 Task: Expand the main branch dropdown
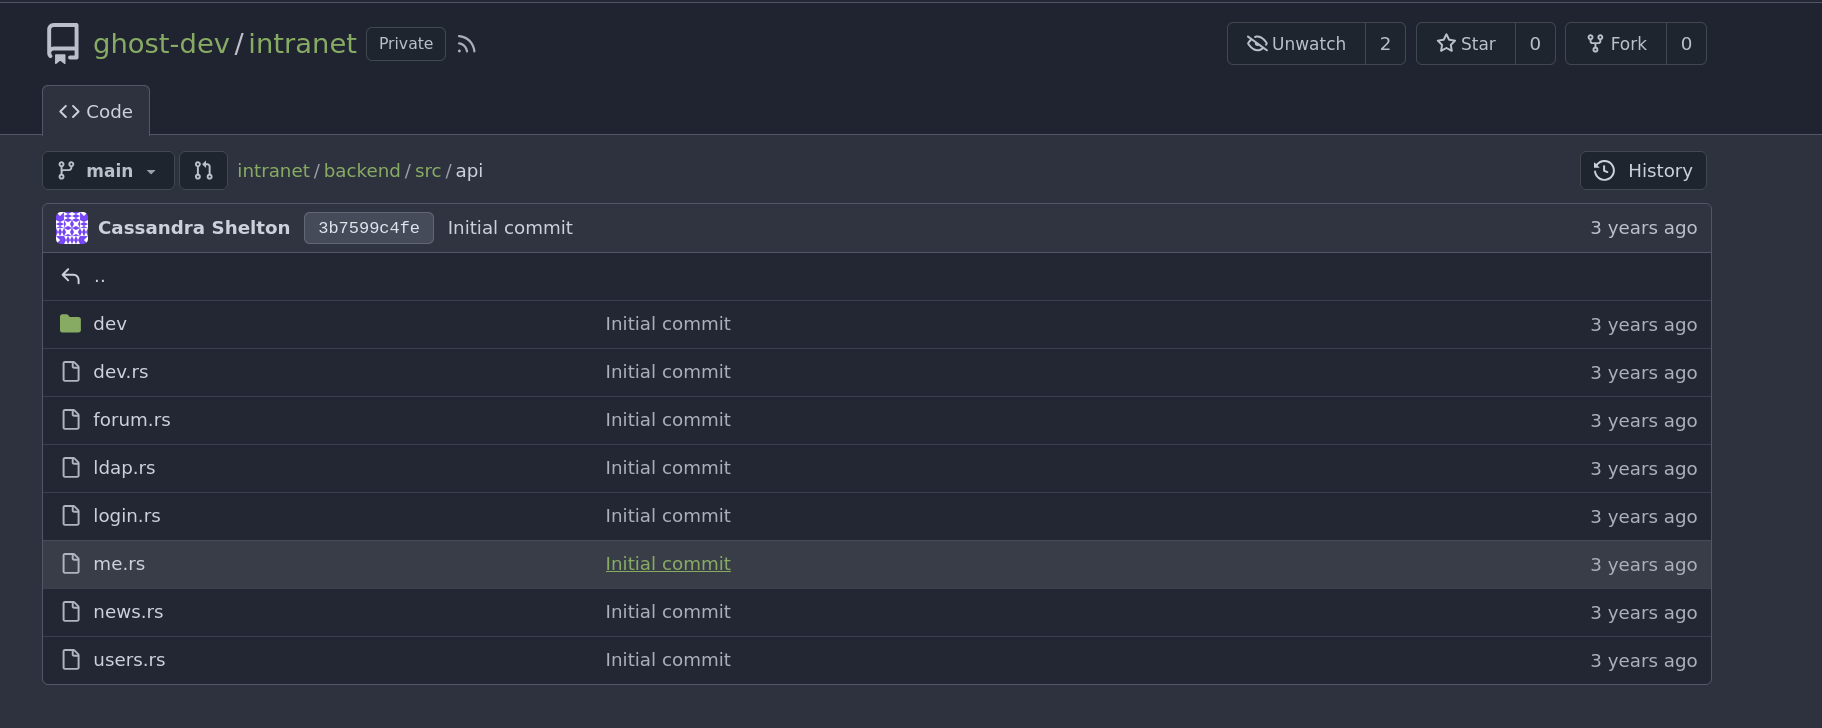coord(108,170)
